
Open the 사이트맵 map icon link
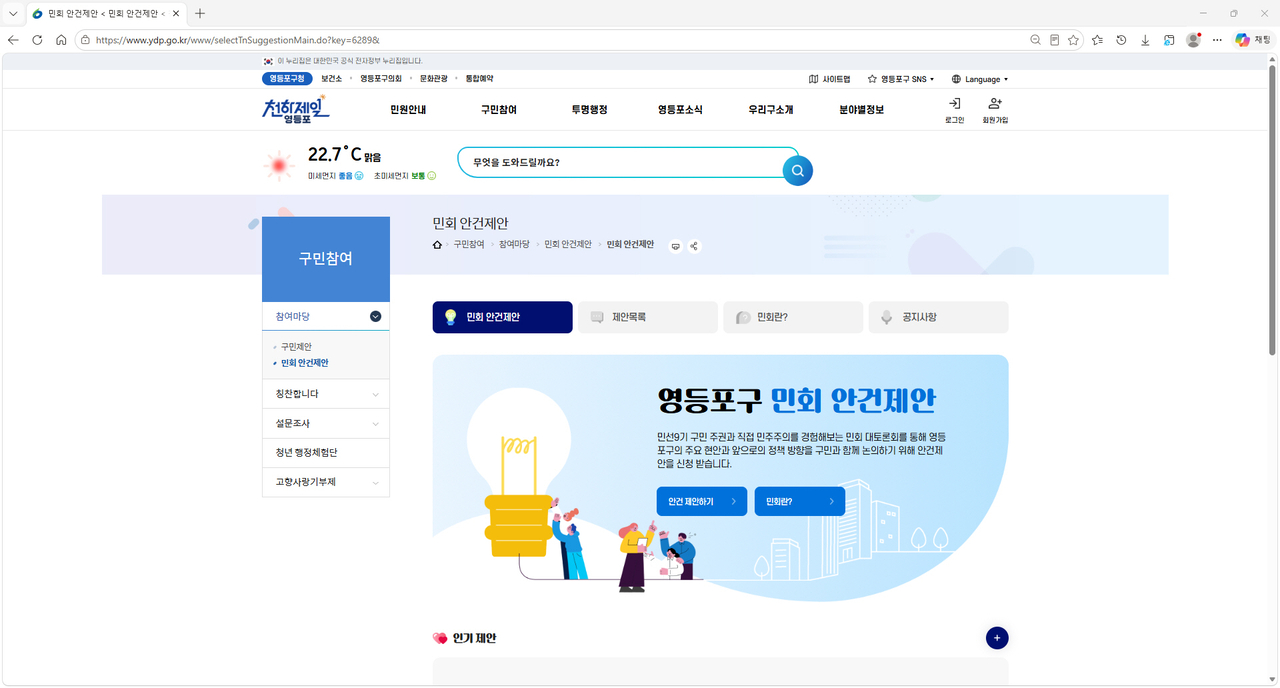(x=829, y=79)
